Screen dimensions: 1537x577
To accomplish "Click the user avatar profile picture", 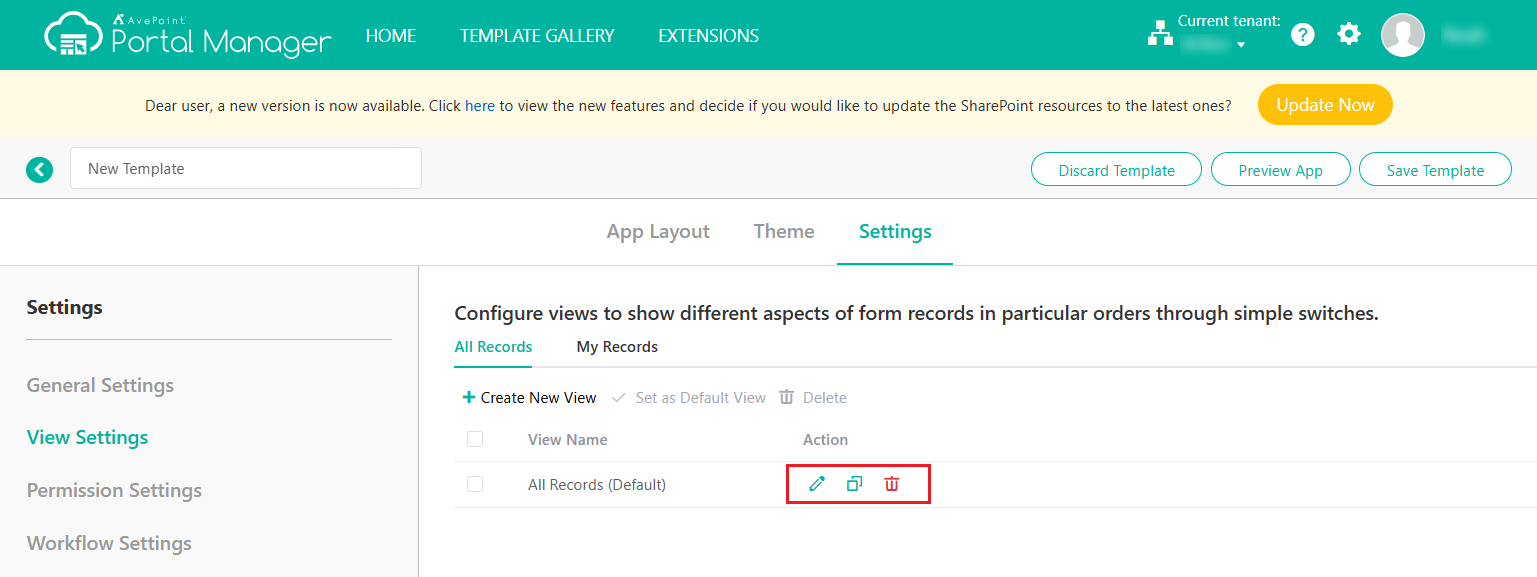I will coord(1402,35).
